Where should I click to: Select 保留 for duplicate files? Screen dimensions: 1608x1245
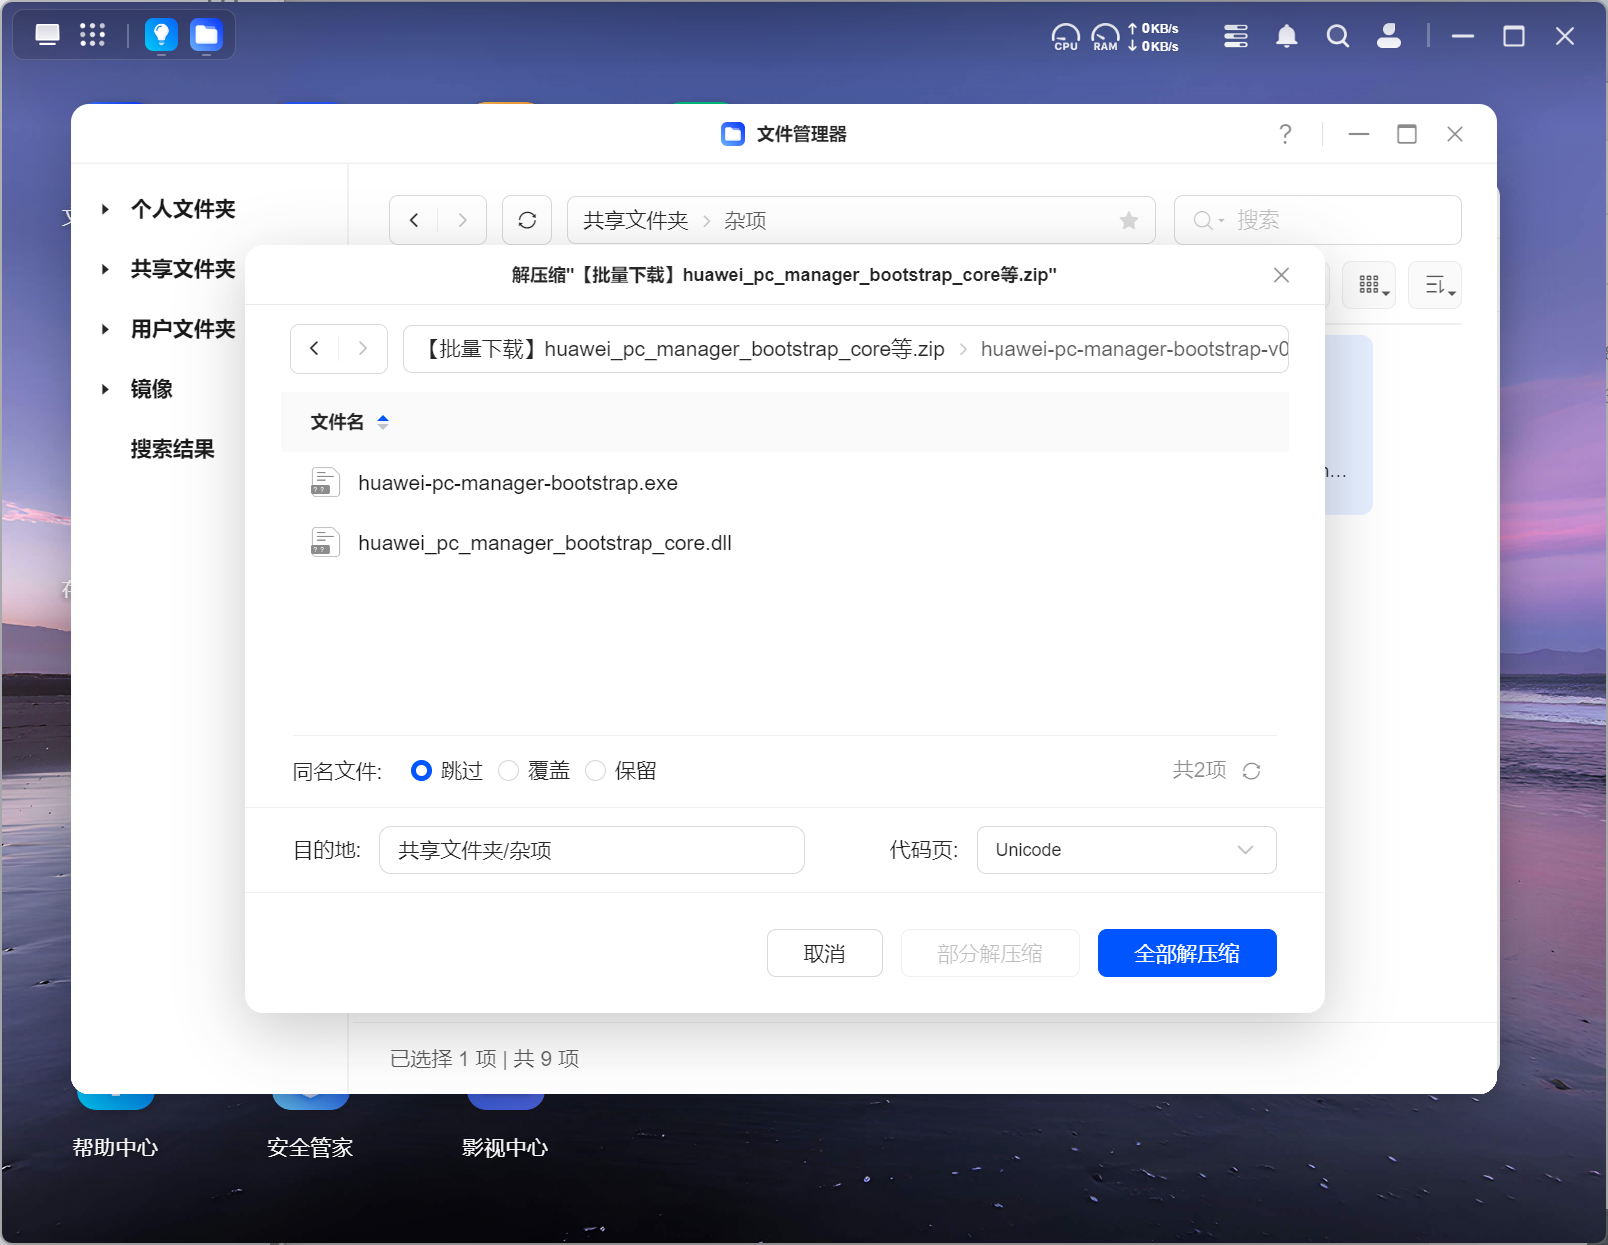(x=595, y=770)
